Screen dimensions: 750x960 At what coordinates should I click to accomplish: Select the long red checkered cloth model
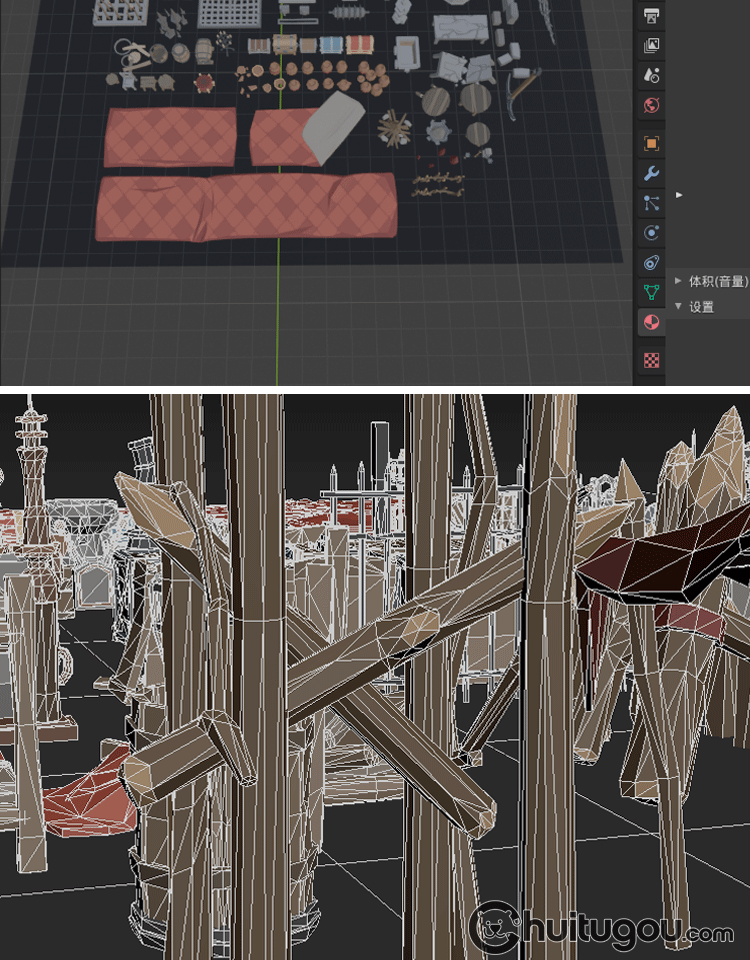(x=246, y=206)
